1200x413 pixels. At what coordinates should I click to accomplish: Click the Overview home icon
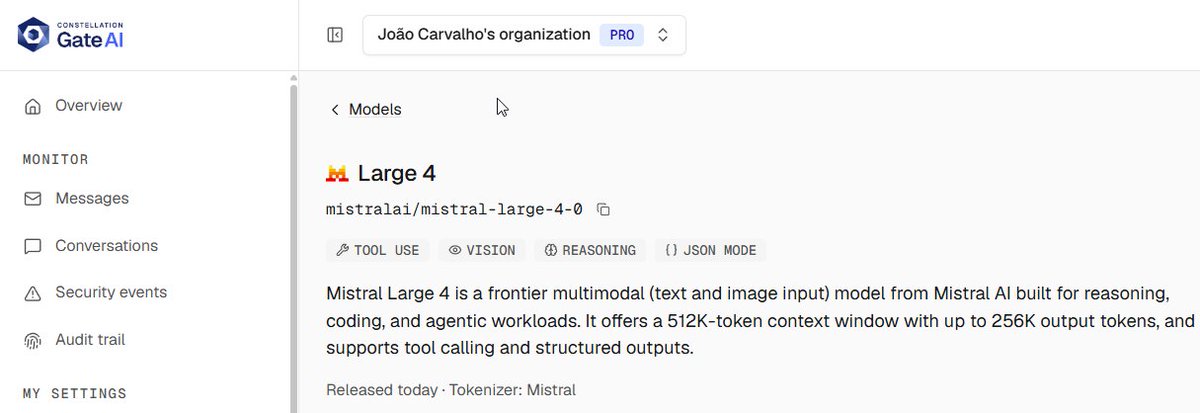tap(33, 106)
